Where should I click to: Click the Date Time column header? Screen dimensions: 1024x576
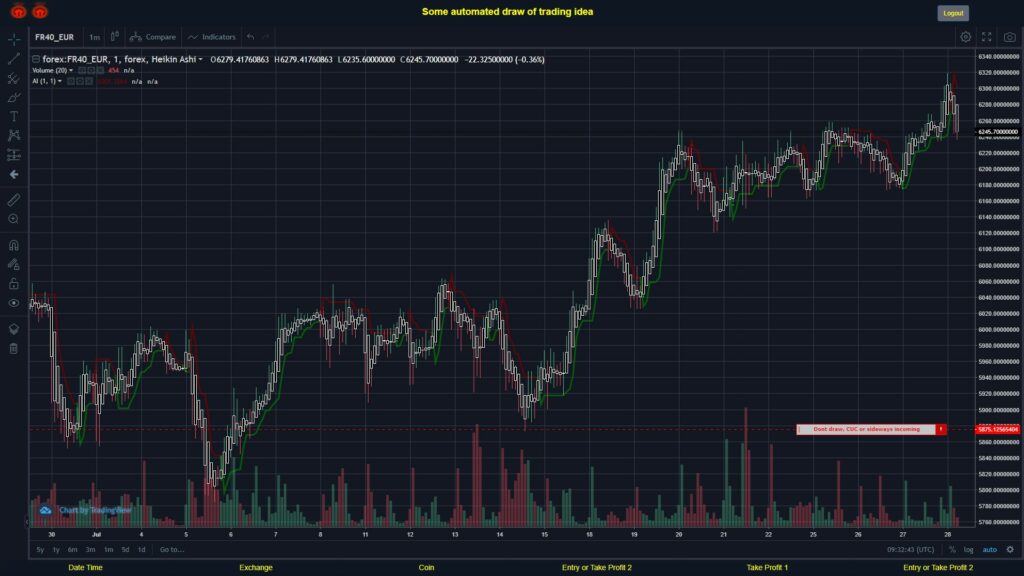(86, 568)
